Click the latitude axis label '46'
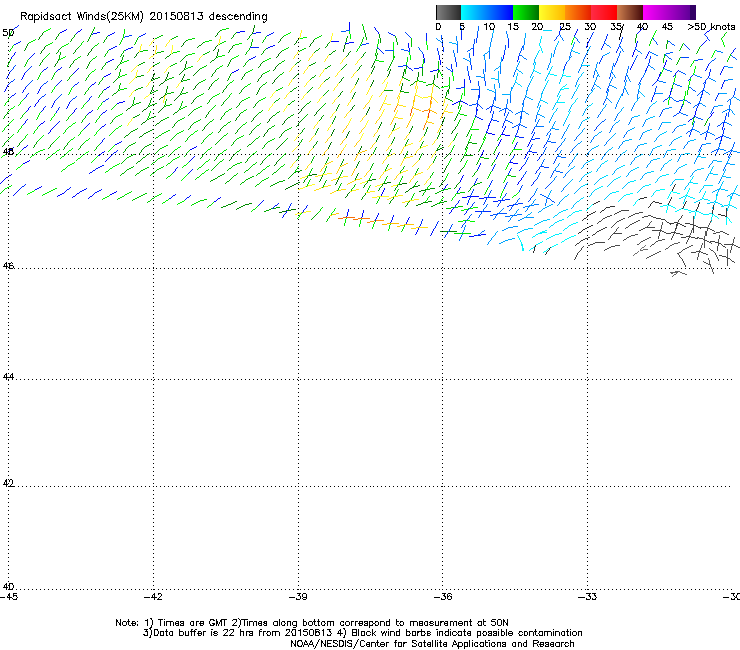740x650 pixels. [x=8, y=266]
